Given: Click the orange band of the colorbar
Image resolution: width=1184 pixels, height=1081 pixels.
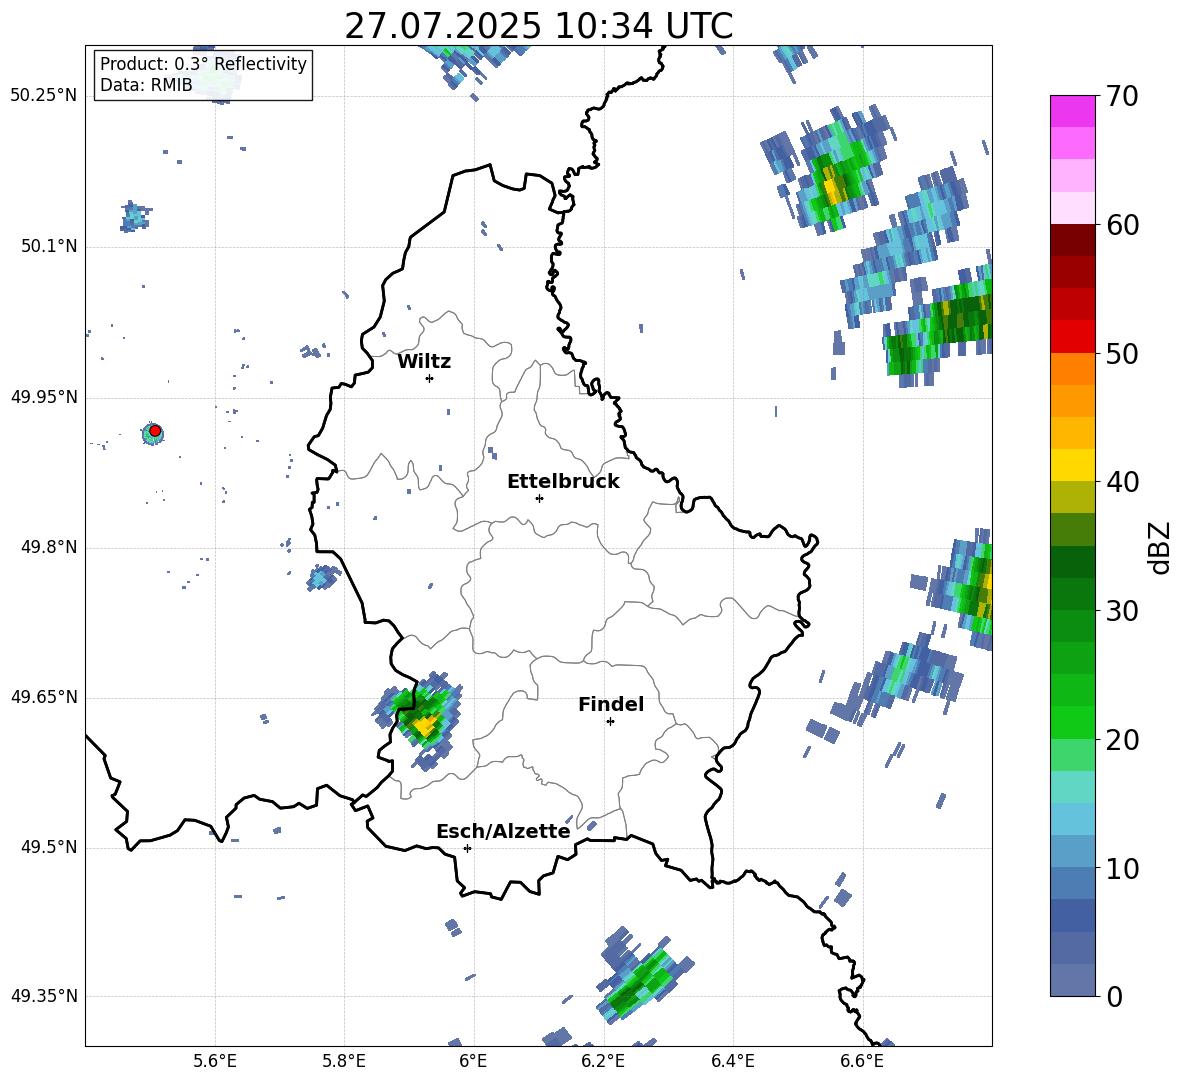Looking at the screenshot, I should (1072, 369).
